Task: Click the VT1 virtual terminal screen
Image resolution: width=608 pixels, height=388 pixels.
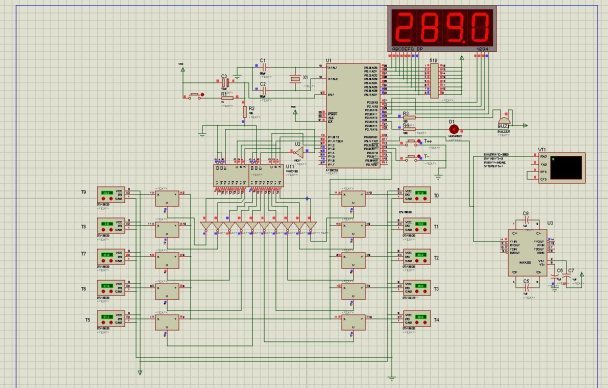Action: (x=567, y=167)
